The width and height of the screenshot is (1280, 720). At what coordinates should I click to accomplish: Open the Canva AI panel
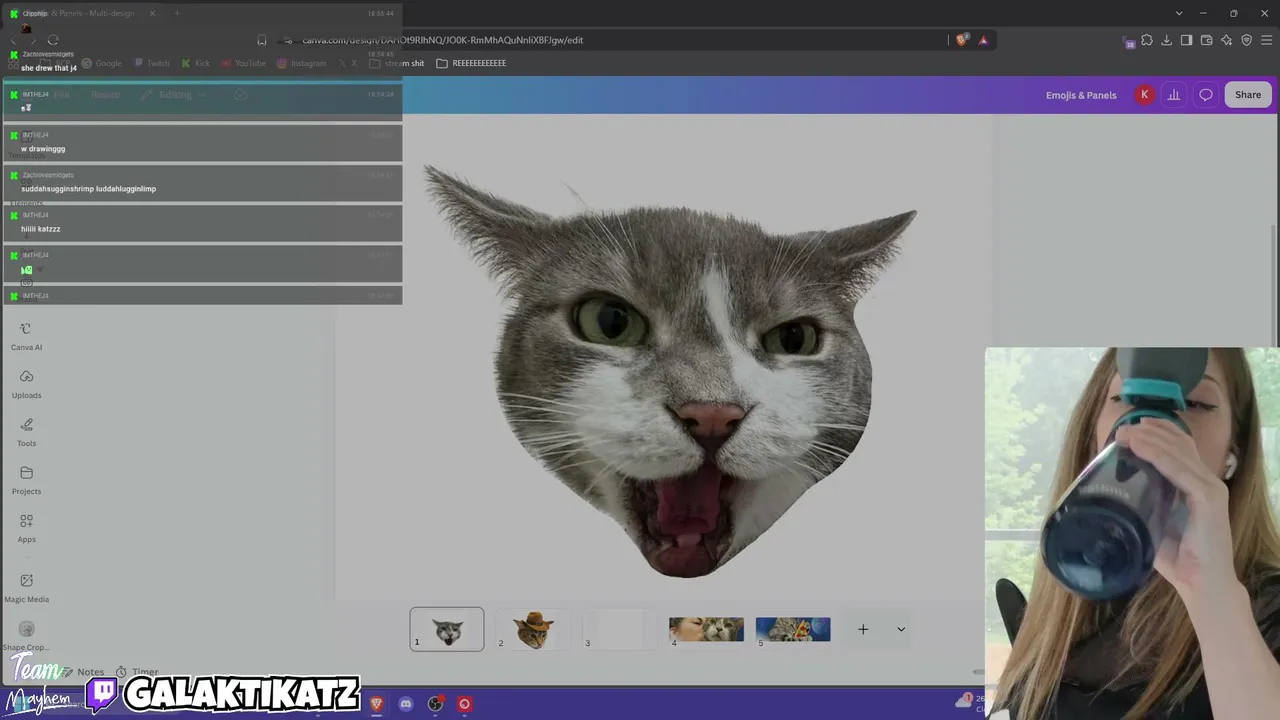tap(26, 337)
